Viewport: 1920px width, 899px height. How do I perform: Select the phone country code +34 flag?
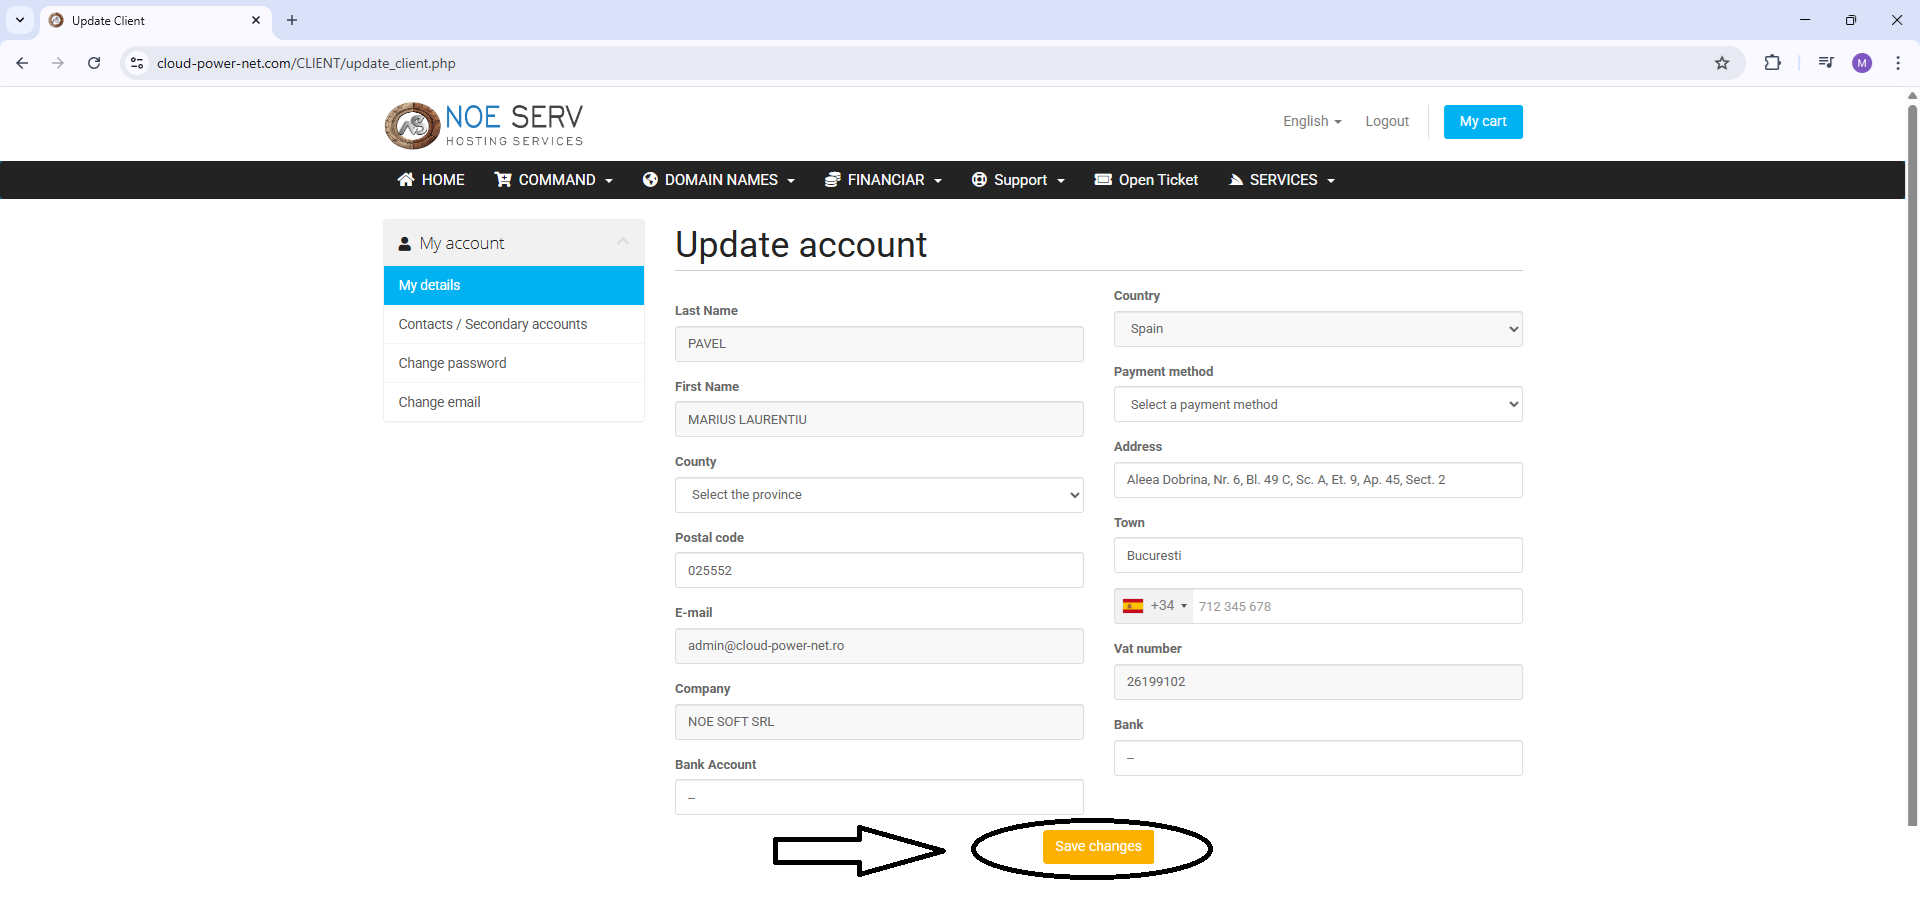click(x=1154, y=606)
